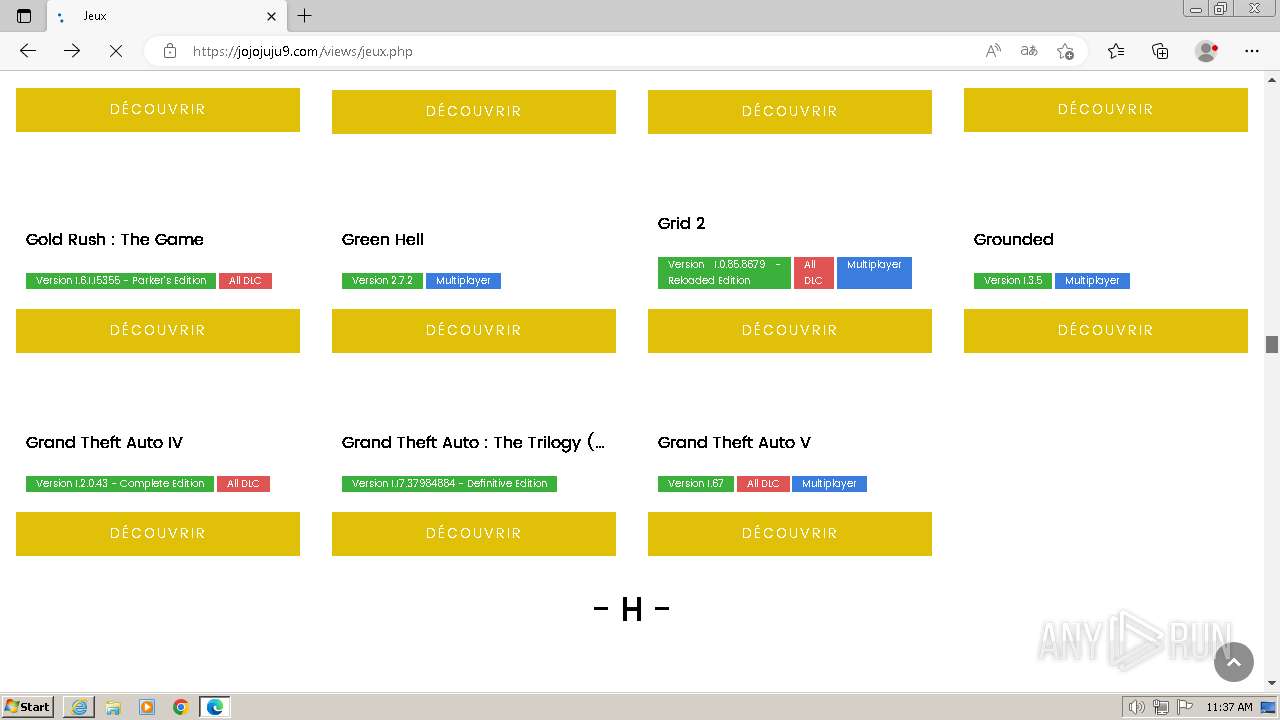The width and height of the screenshot is (1280, 720).
Task: Click Gold Rush All DLC badge
Action: click(245, 281)
